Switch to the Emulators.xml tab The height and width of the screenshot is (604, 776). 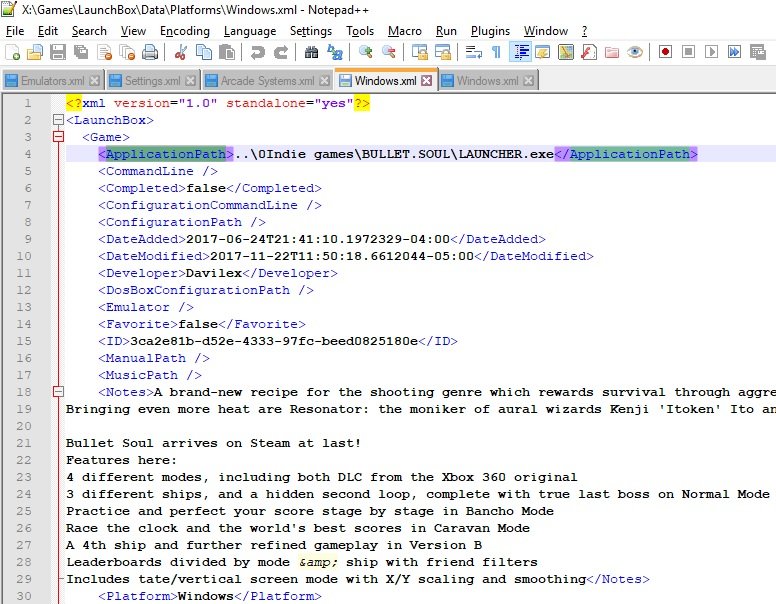pos(52,81)
